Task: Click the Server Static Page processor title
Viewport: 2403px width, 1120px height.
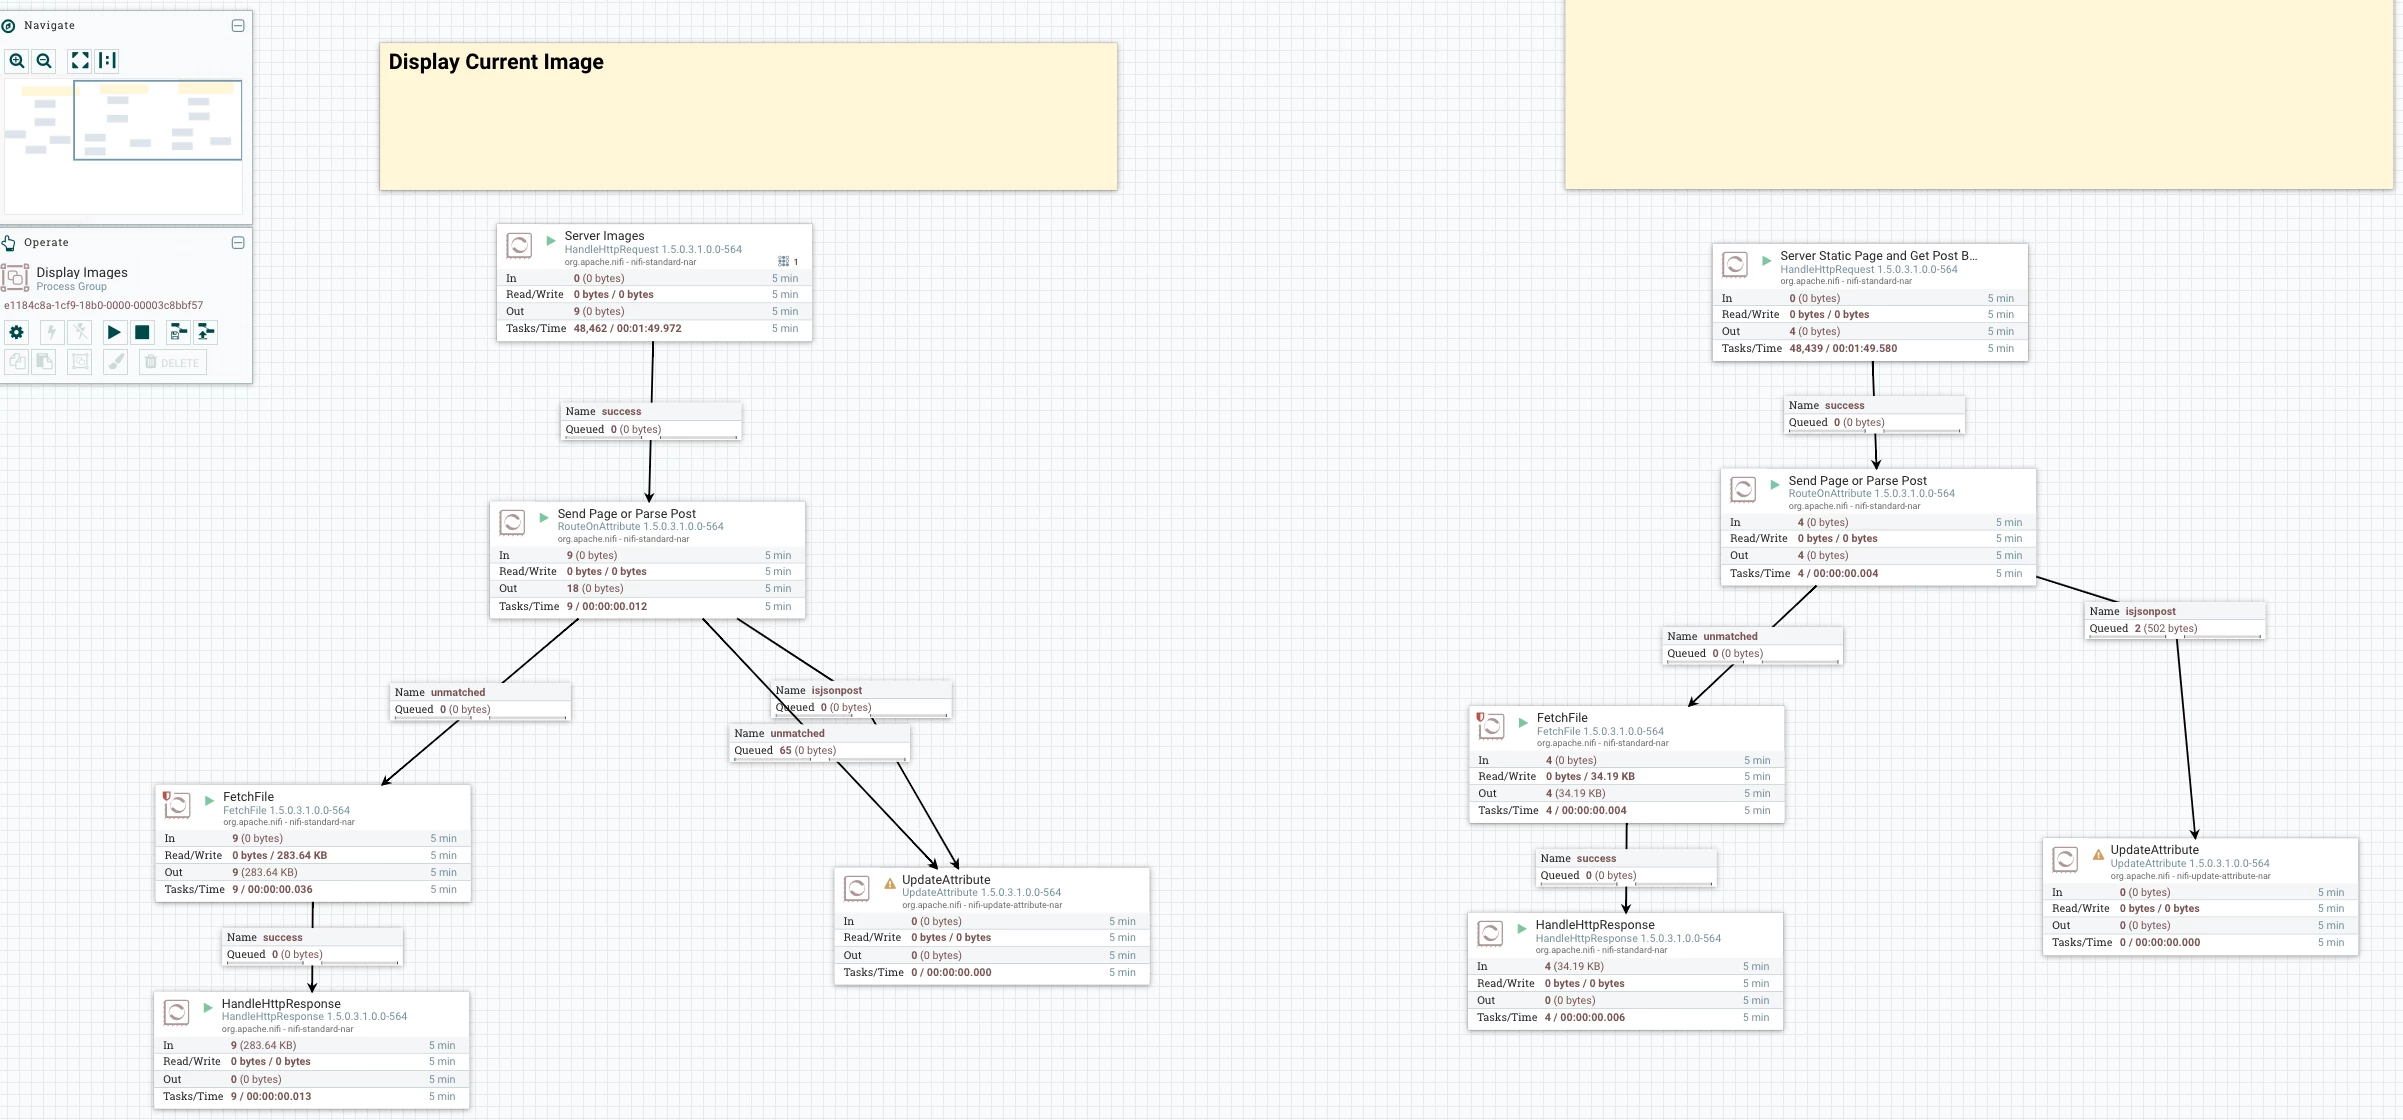Action: click(x=1878, y=256)
